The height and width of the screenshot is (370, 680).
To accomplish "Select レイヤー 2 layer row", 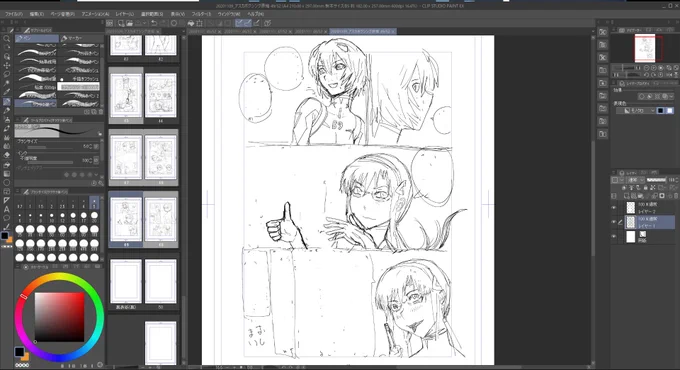I will pos(650,208).
